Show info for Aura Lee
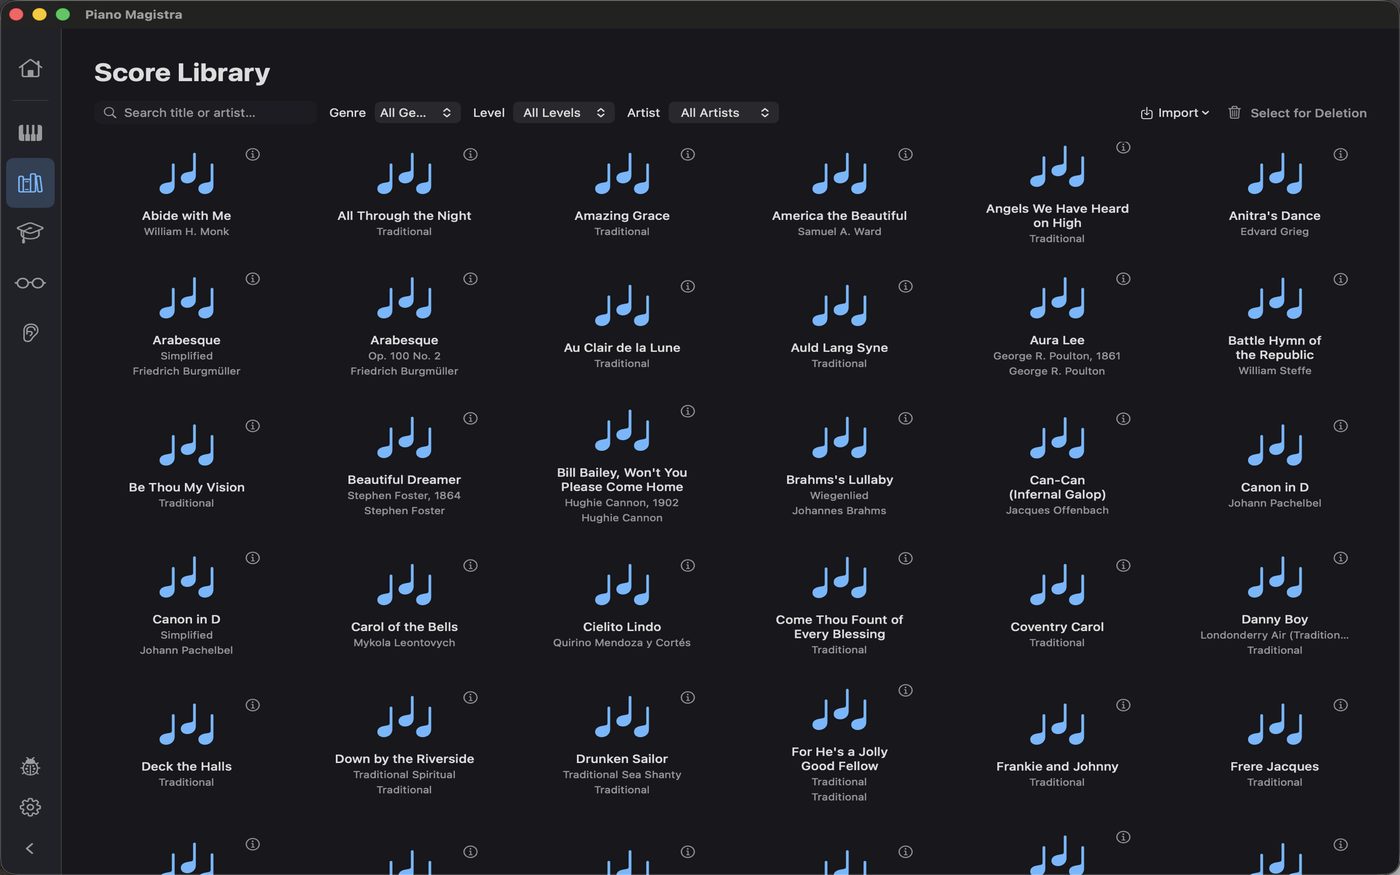The height and width of the screenshot is (875, 1400). click(1123, 279)
